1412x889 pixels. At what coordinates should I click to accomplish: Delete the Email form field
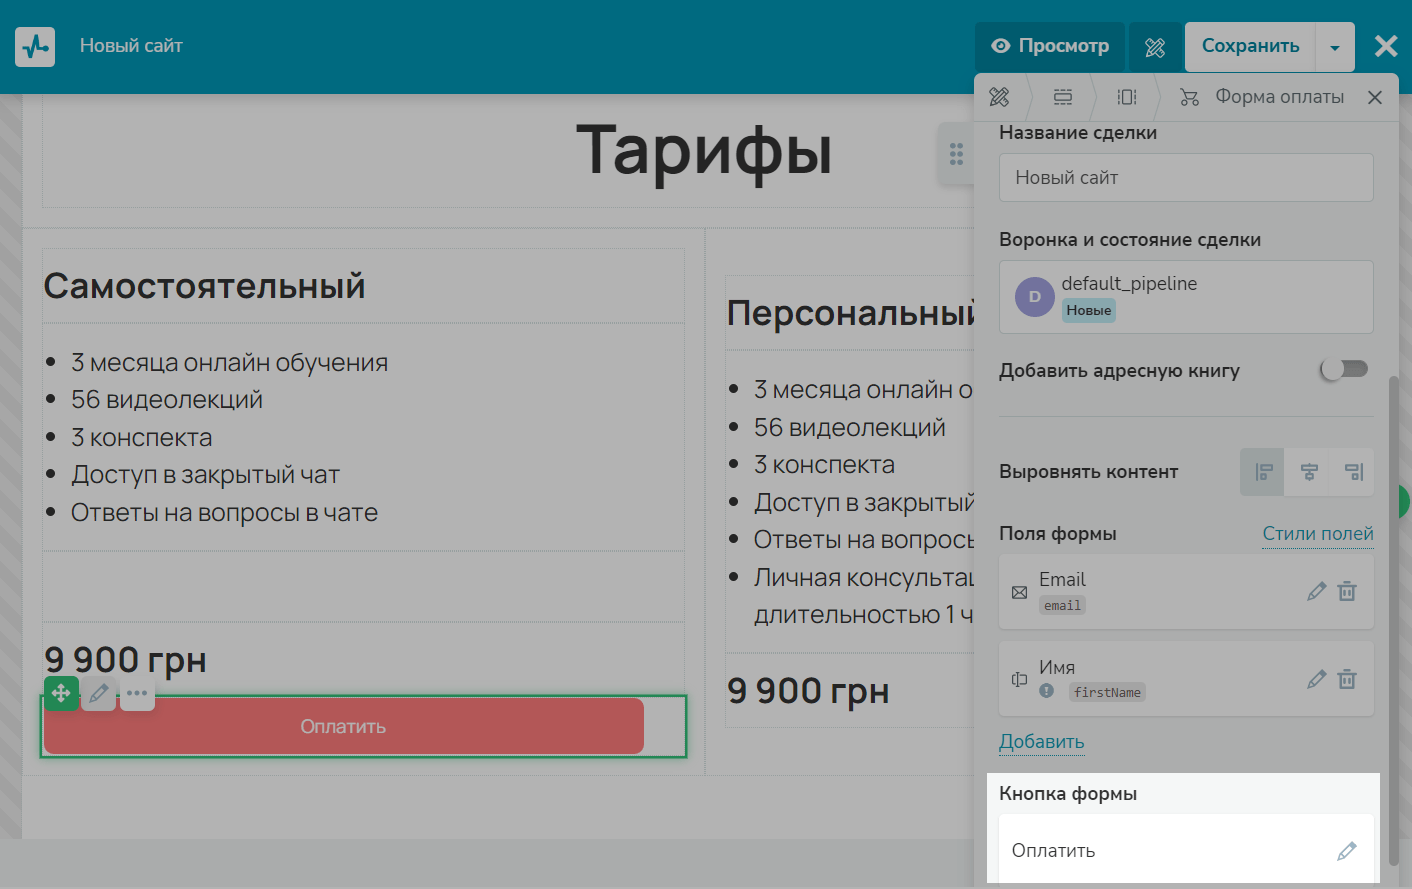[x=1347, y=591]
